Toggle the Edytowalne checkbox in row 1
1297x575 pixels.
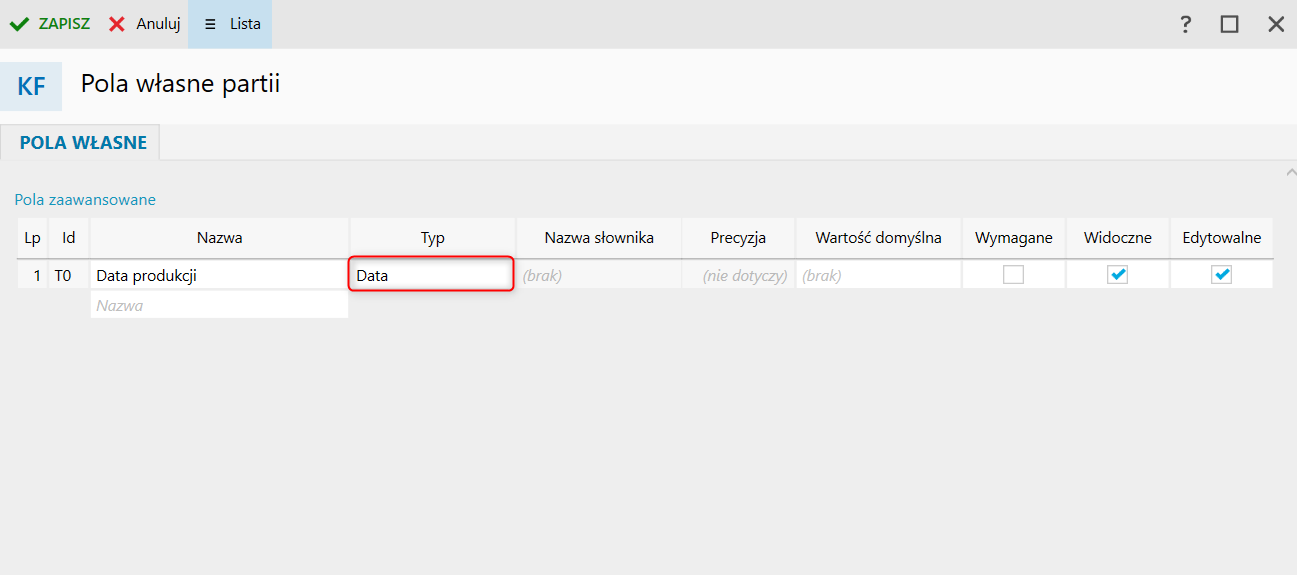pyautogui.click(x=1221, y=275)
